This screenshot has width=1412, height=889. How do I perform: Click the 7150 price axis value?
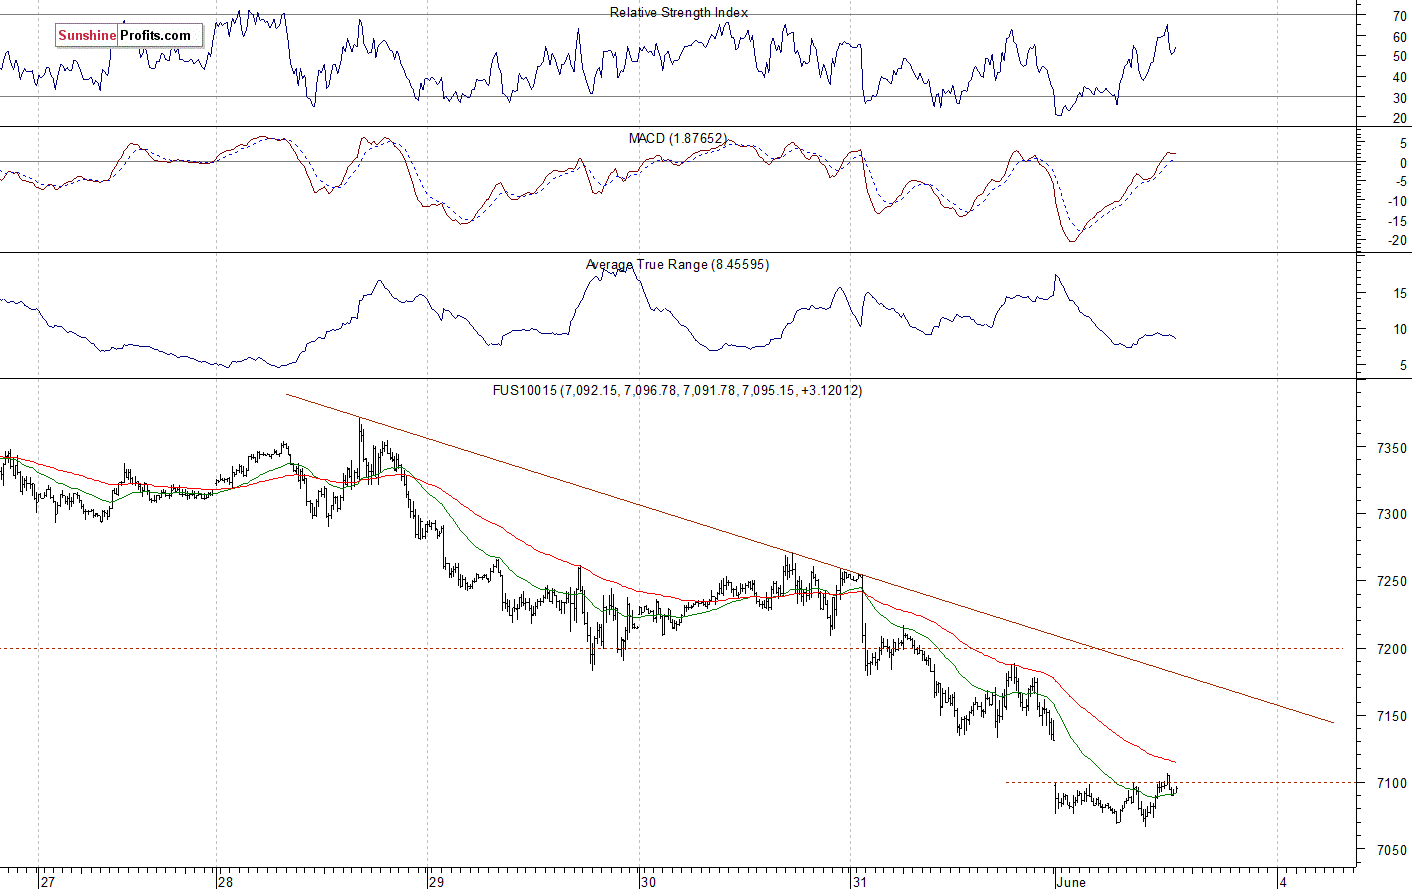(x=1392, y=717)
